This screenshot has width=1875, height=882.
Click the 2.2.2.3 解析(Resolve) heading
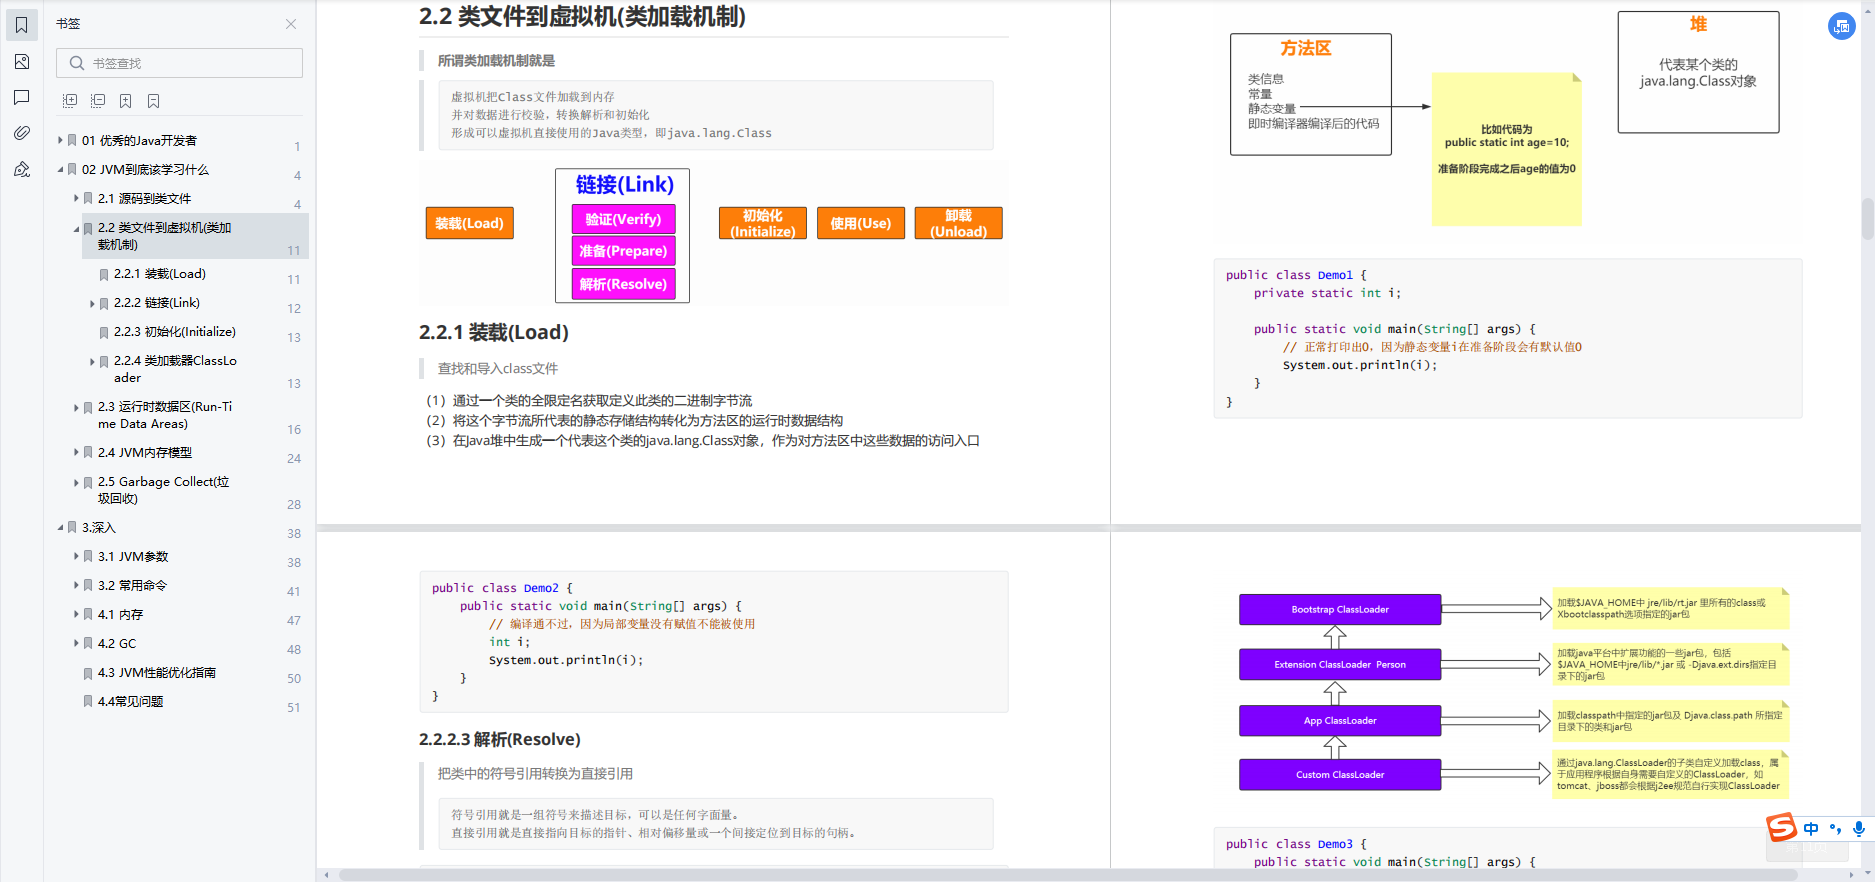coord(499,740)
